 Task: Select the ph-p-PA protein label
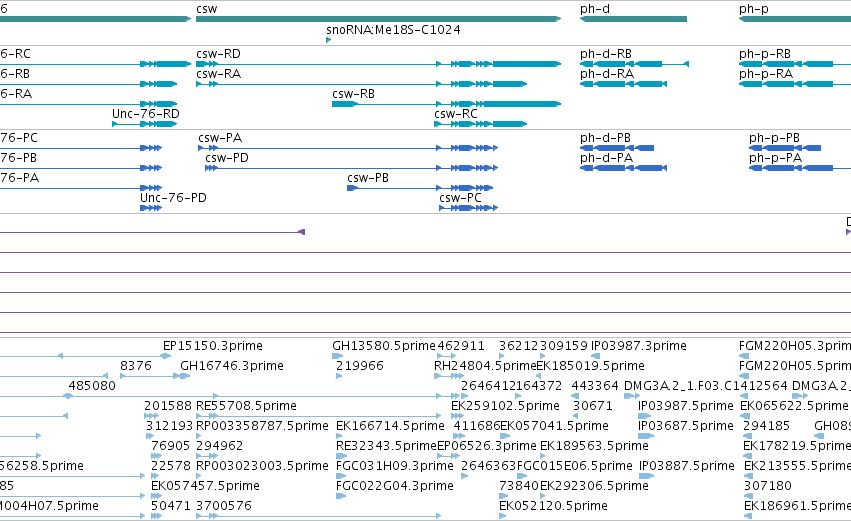776,158
